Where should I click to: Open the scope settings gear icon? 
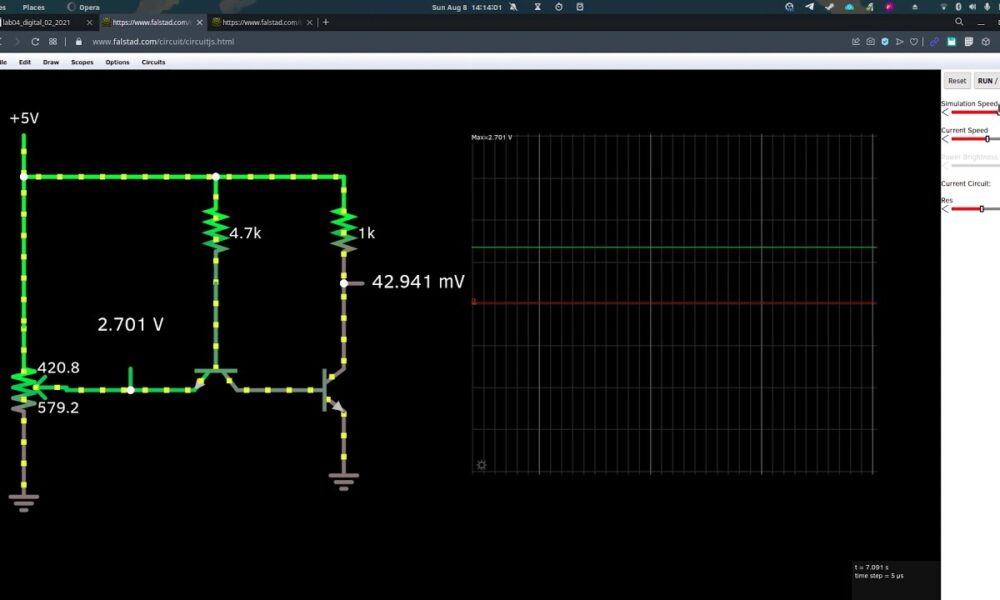pos(481,465)
